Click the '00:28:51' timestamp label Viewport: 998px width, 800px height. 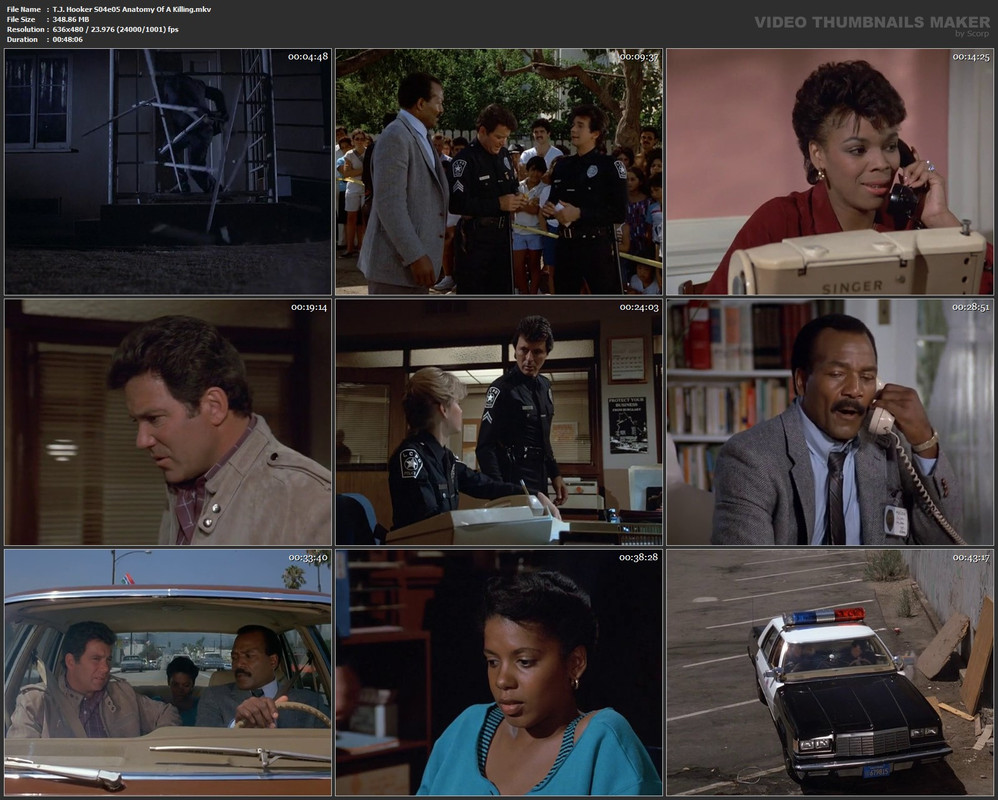click(x=971, y=307)
